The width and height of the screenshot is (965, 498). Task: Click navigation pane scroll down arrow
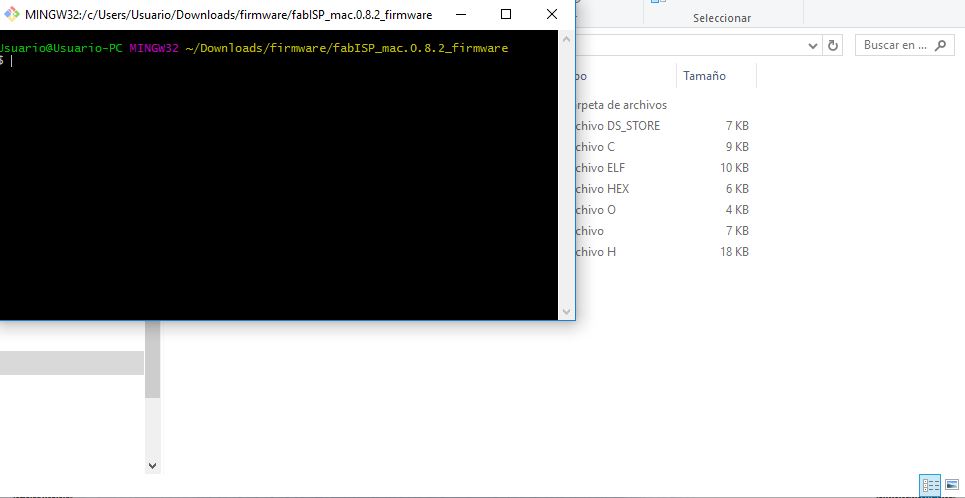click(153, 466)
